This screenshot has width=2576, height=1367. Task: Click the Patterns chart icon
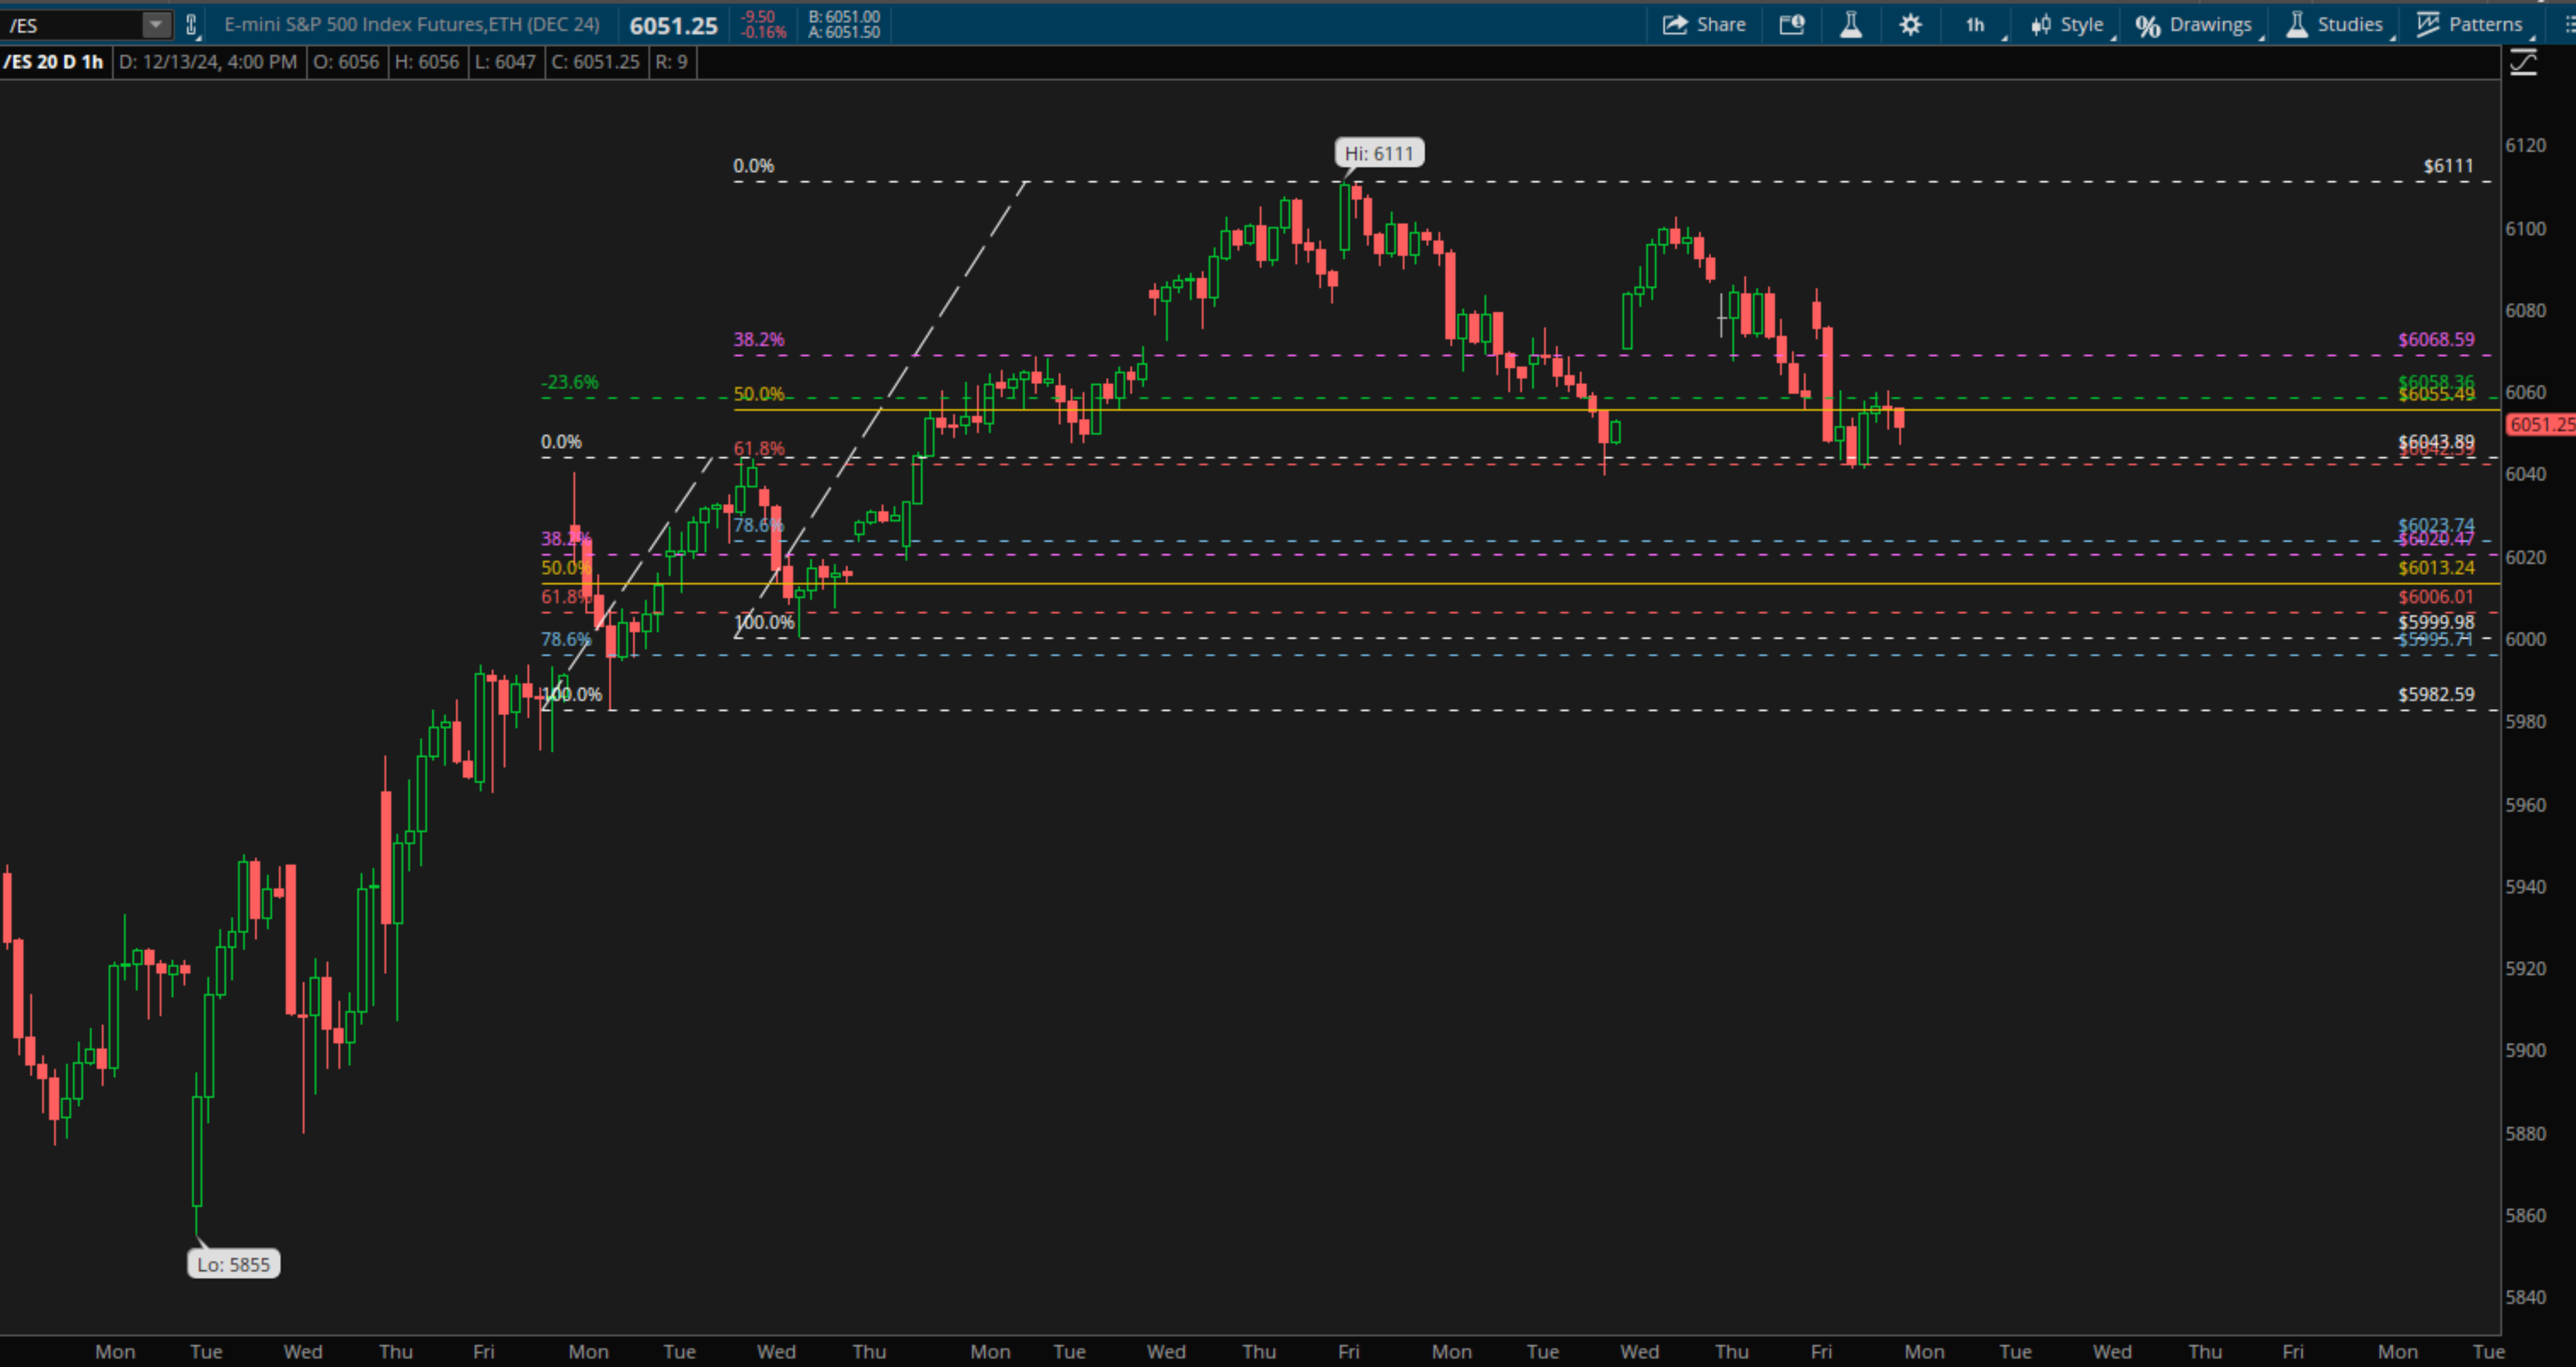coord(2428,25)
